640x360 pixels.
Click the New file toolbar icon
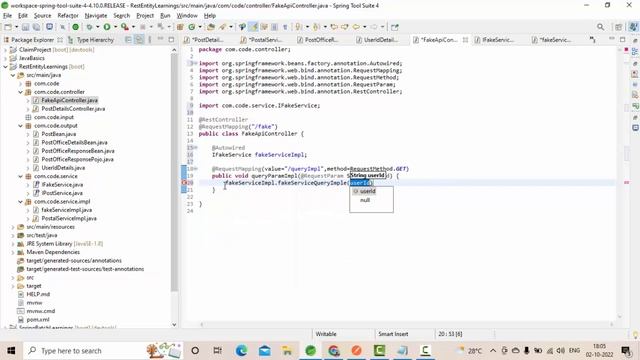coord(8,27)
